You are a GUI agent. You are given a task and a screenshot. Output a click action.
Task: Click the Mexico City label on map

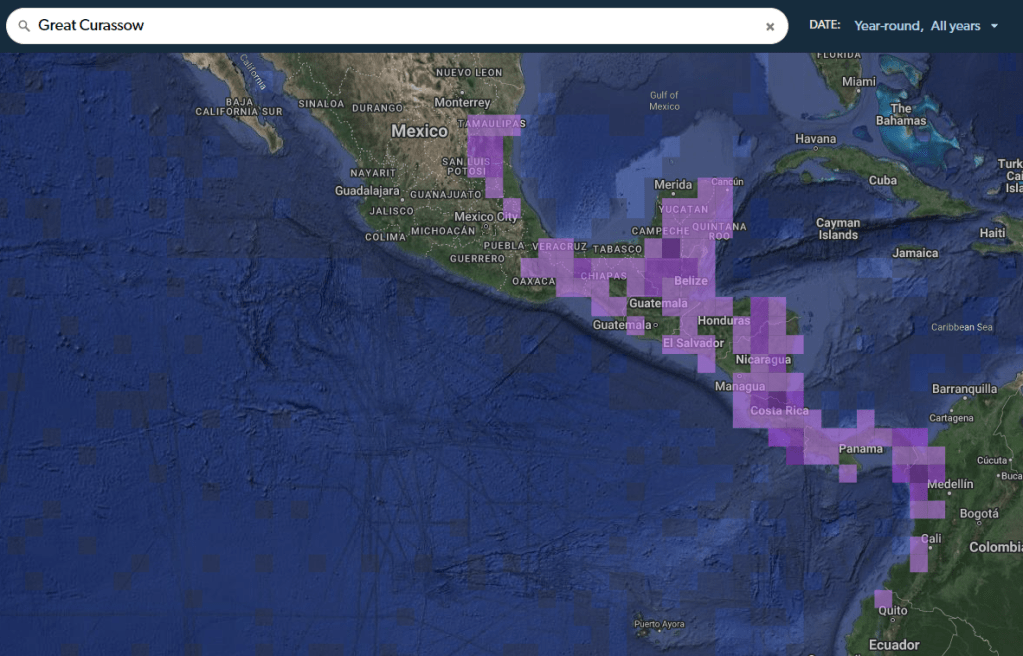pos(486,216)
